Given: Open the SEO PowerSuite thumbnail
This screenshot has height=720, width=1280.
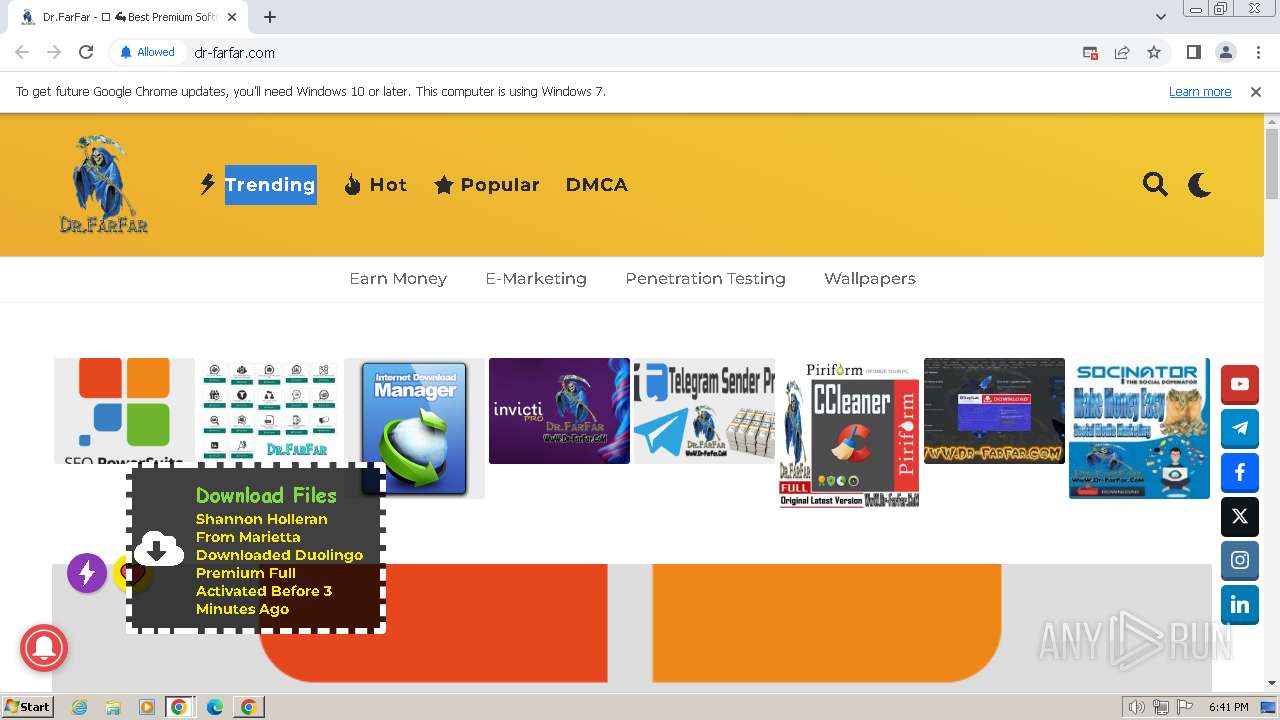Looking at the screenshot, I should coord(124,411).
